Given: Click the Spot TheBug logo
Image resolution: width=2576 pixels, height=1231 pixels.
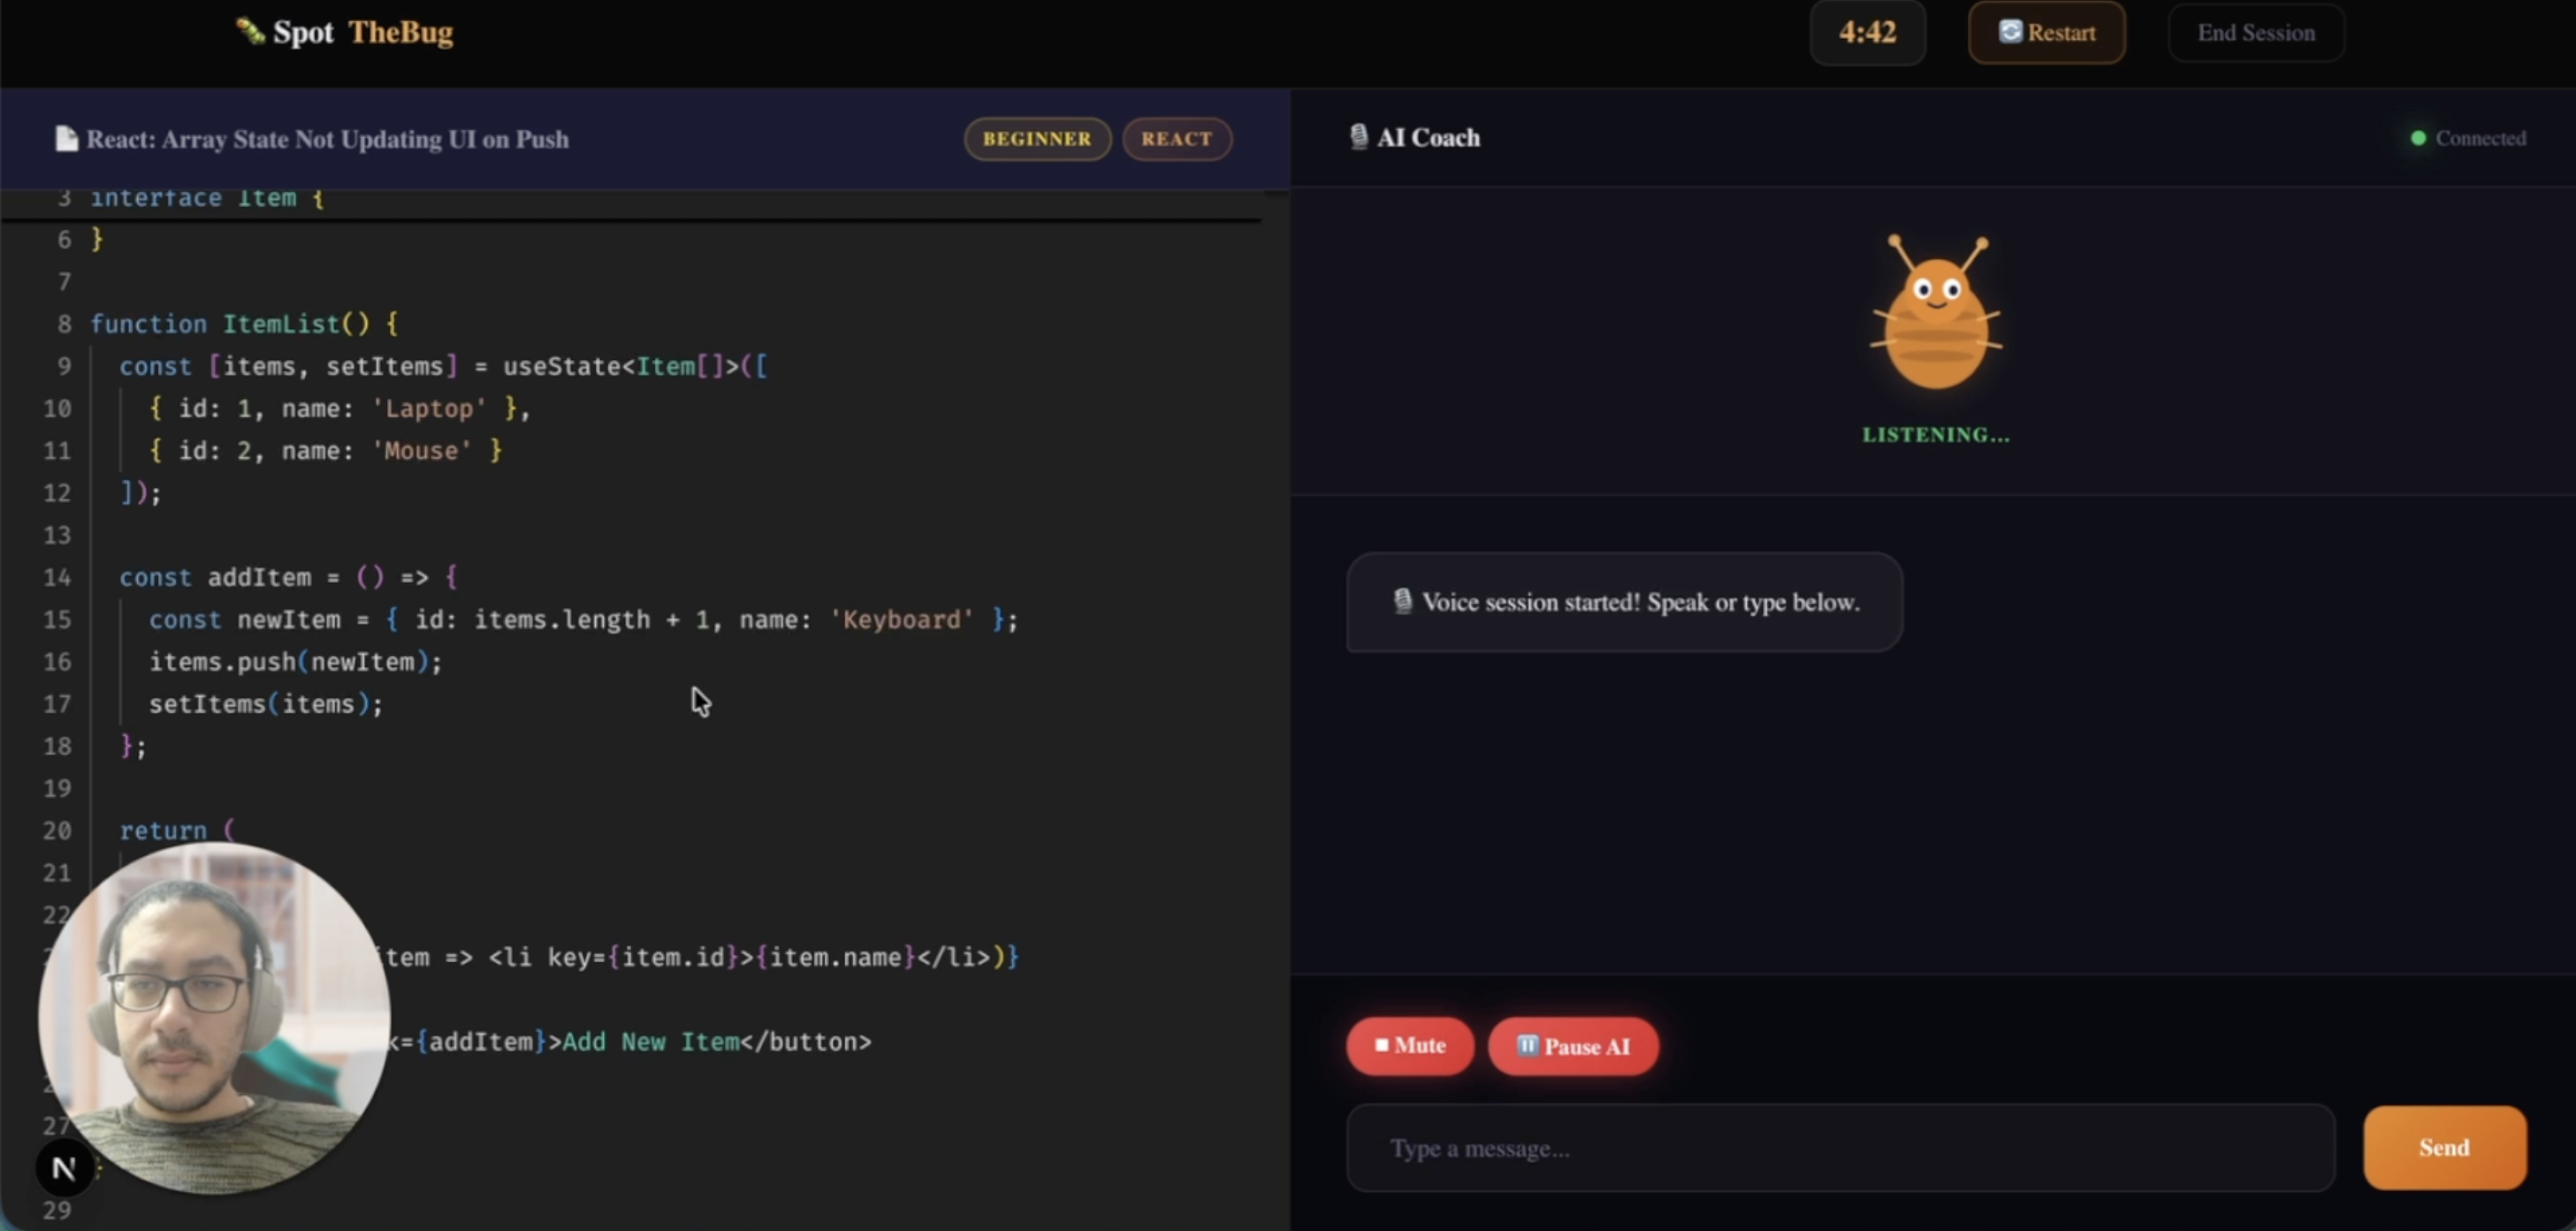Looking at the screenshot, I should [344, 32].
